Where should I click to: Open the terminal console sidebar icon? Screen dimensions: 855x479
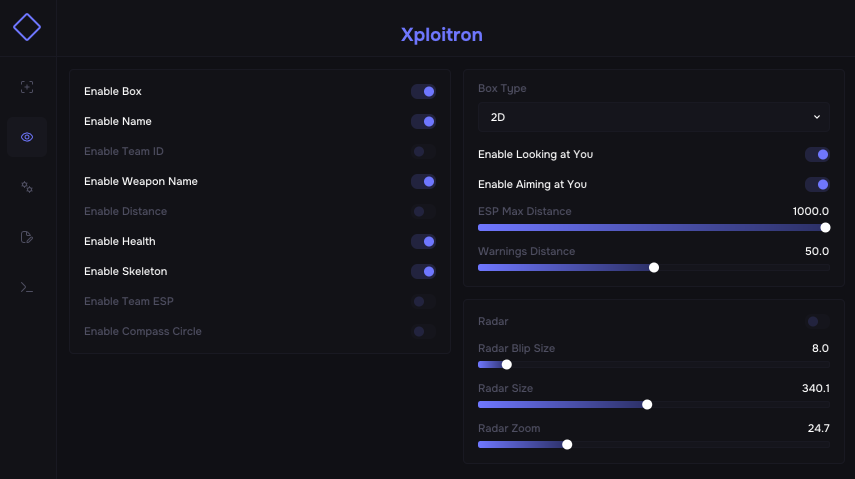coord(27,288)
